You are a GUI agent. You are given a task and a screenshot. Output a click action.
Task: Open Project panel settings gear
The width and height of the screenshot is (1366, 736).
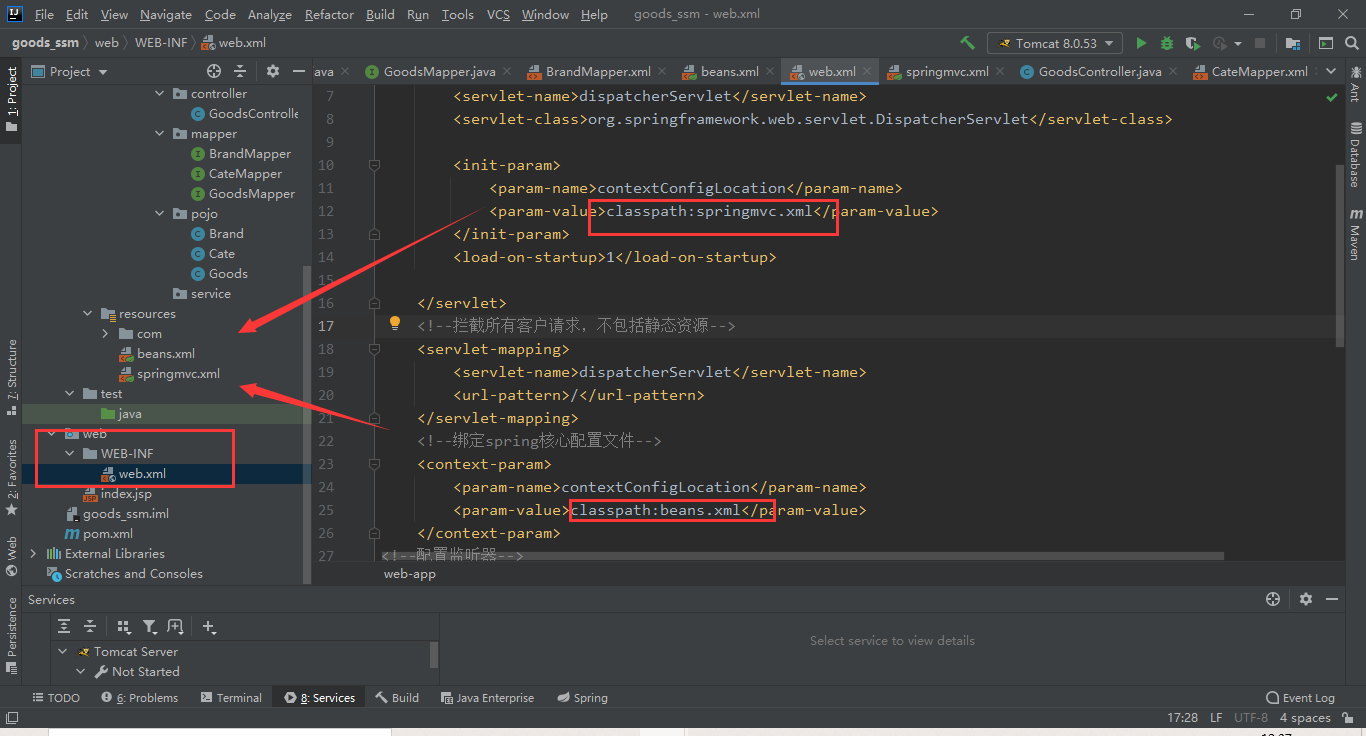pos(273,71)
